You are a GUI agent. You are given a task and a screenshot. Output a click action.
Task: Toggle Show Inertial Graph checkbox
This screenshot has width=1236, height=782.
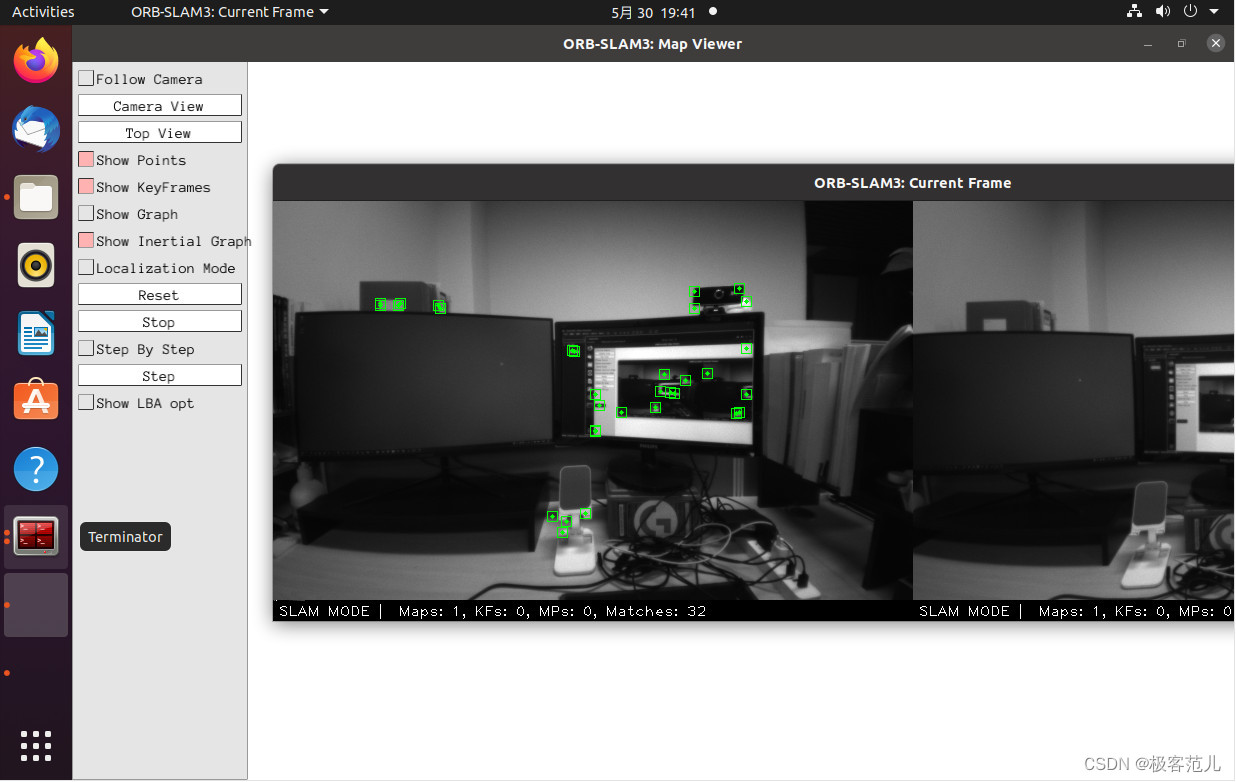(86, 240)
